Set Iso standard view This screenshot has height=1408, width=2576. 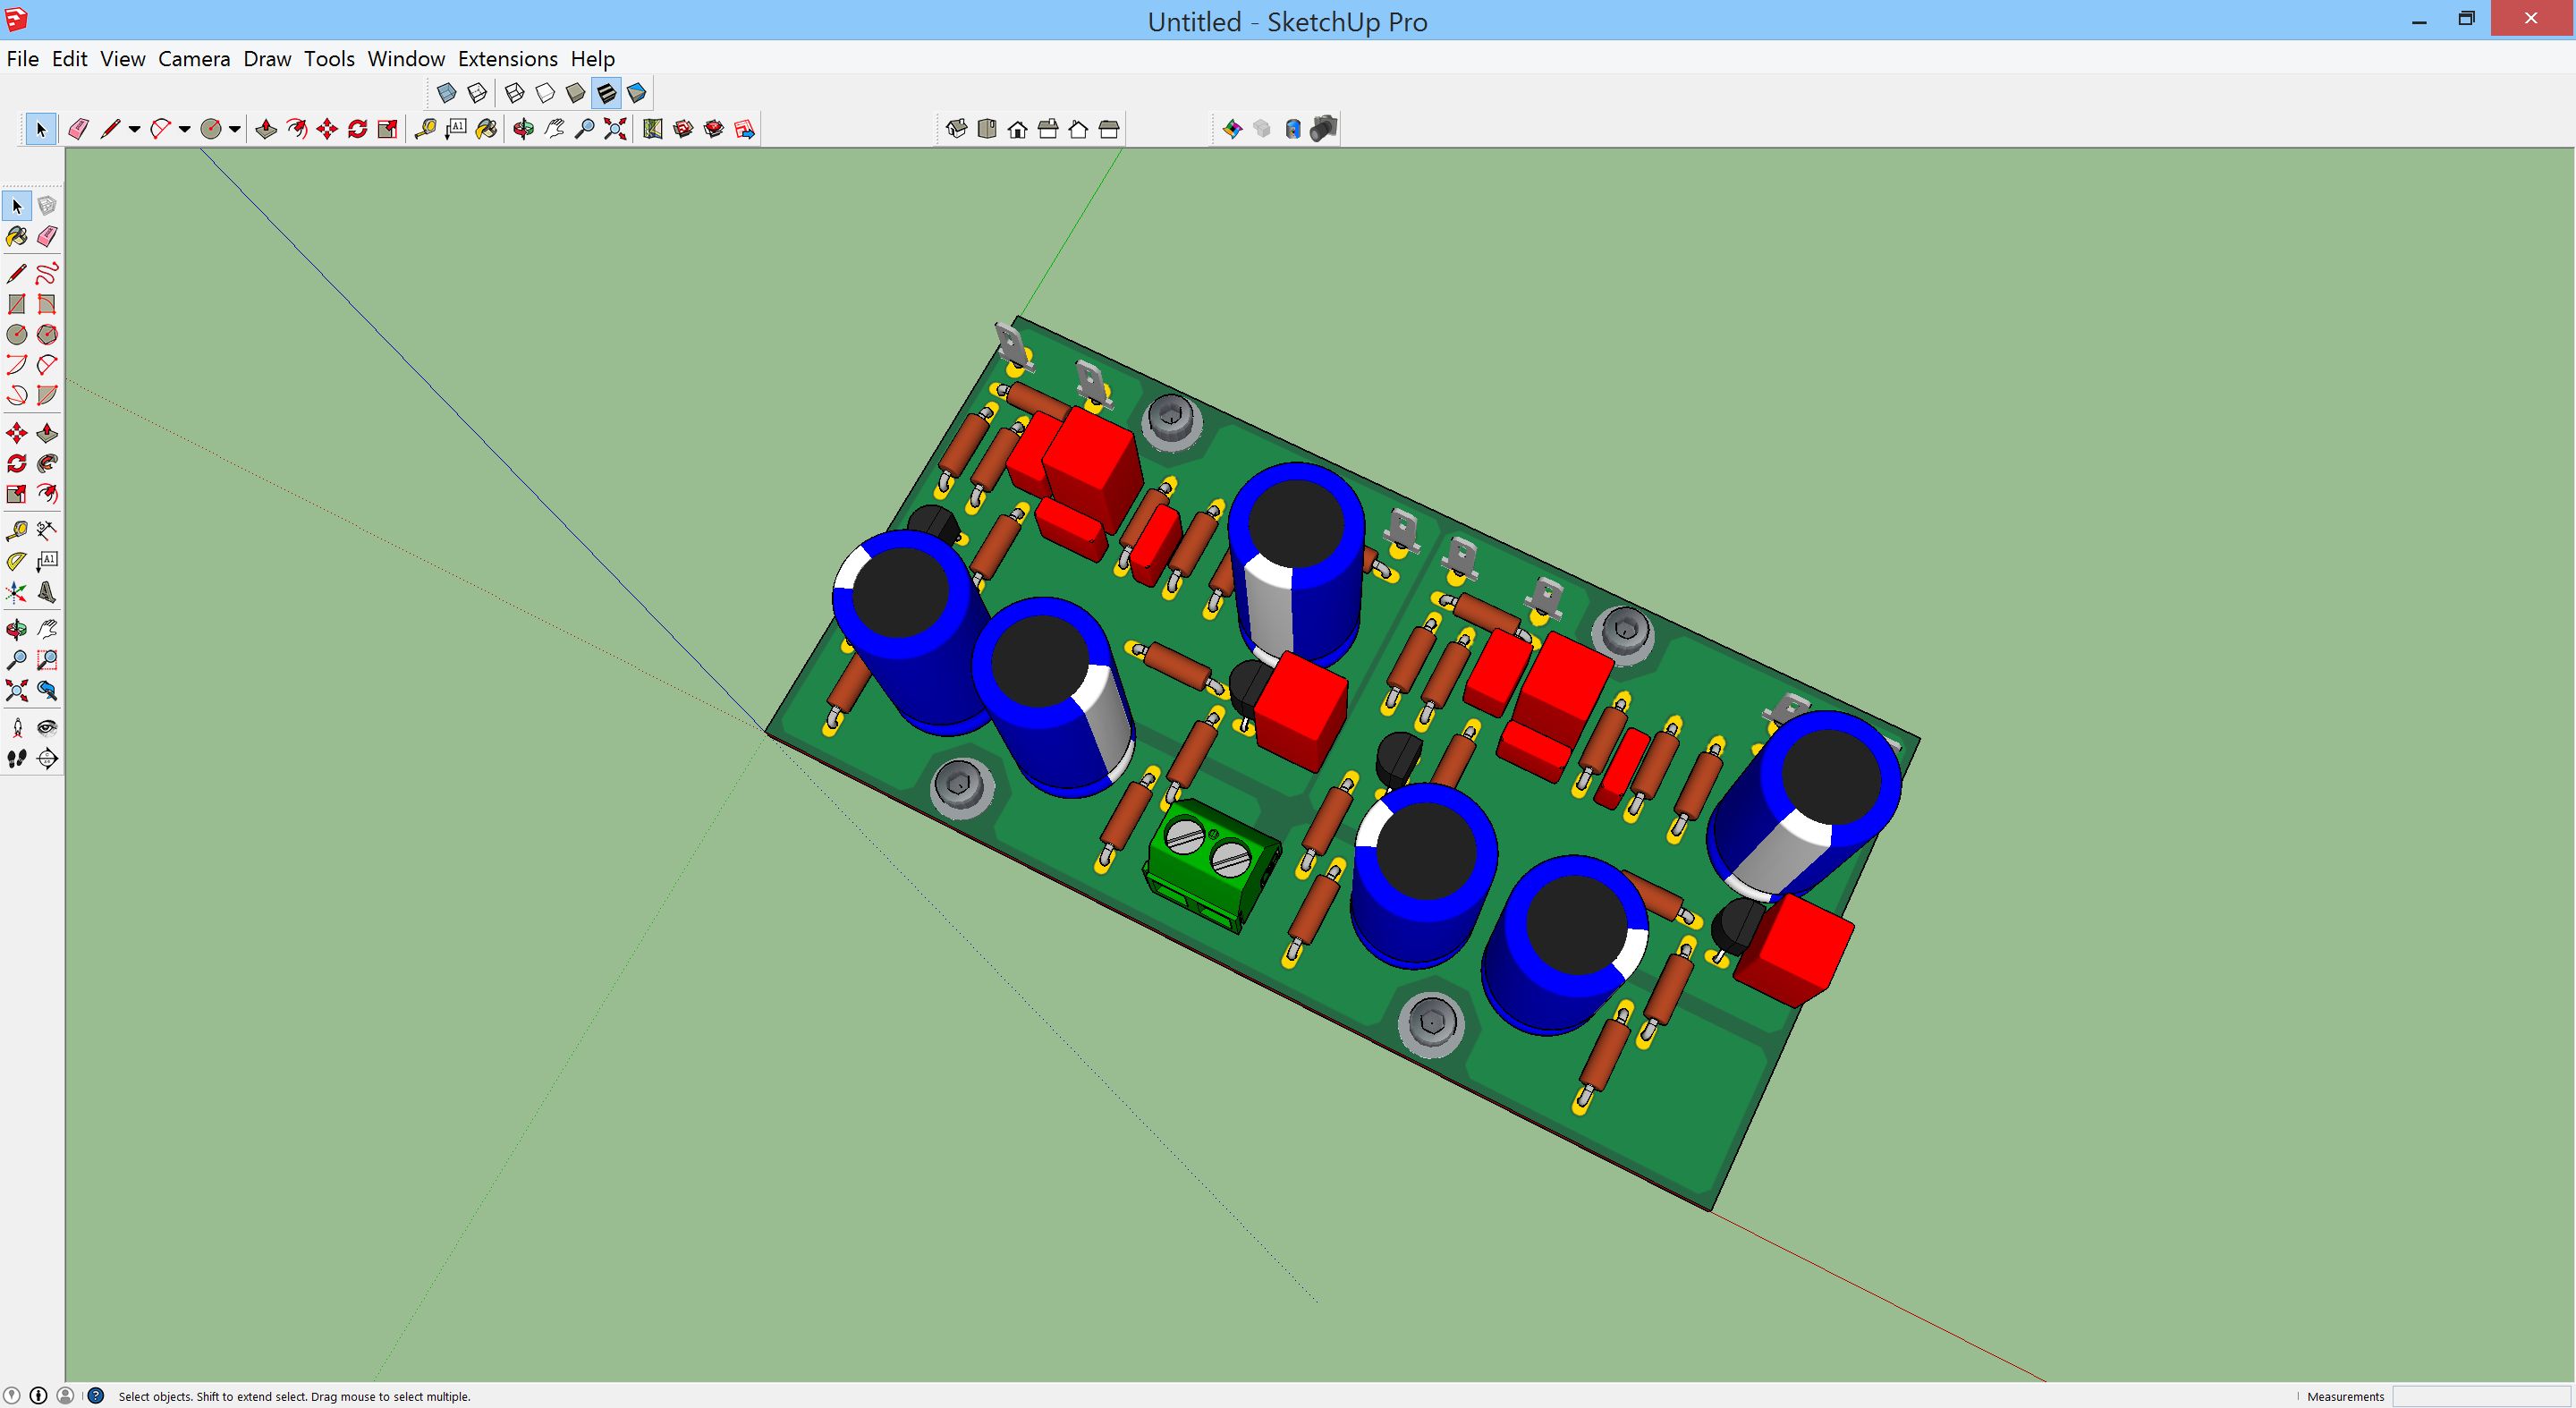point(957,129)
